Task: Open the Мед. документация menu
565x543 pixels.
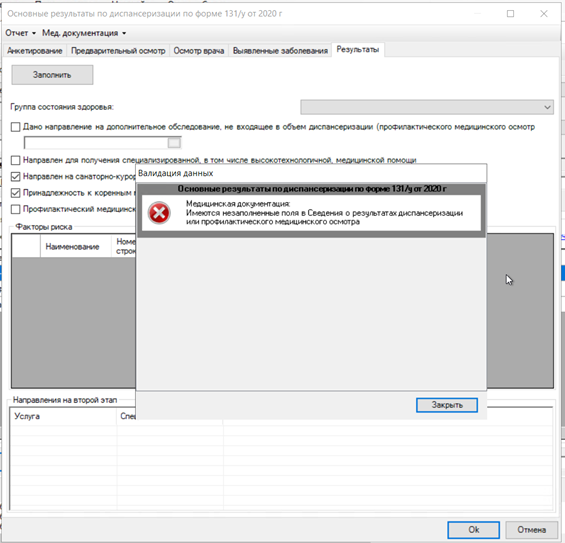Action: [84, 33]
